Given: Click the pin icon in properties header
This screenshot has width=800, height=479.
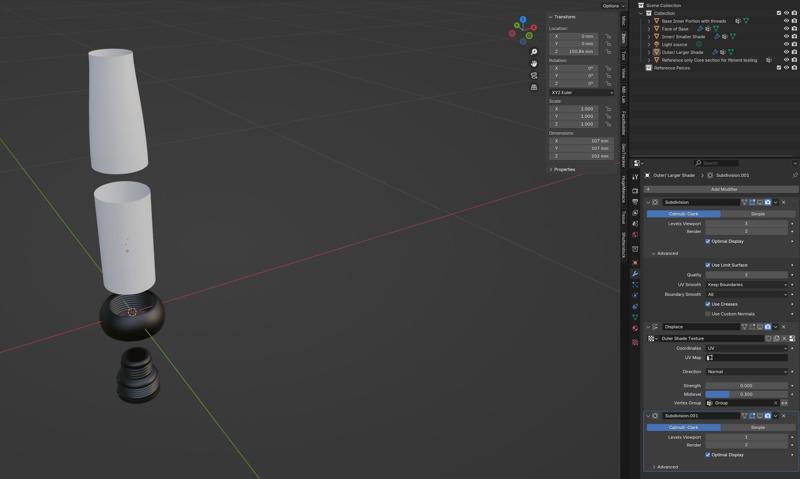Looking at the screenshot, I should point(795,175).
